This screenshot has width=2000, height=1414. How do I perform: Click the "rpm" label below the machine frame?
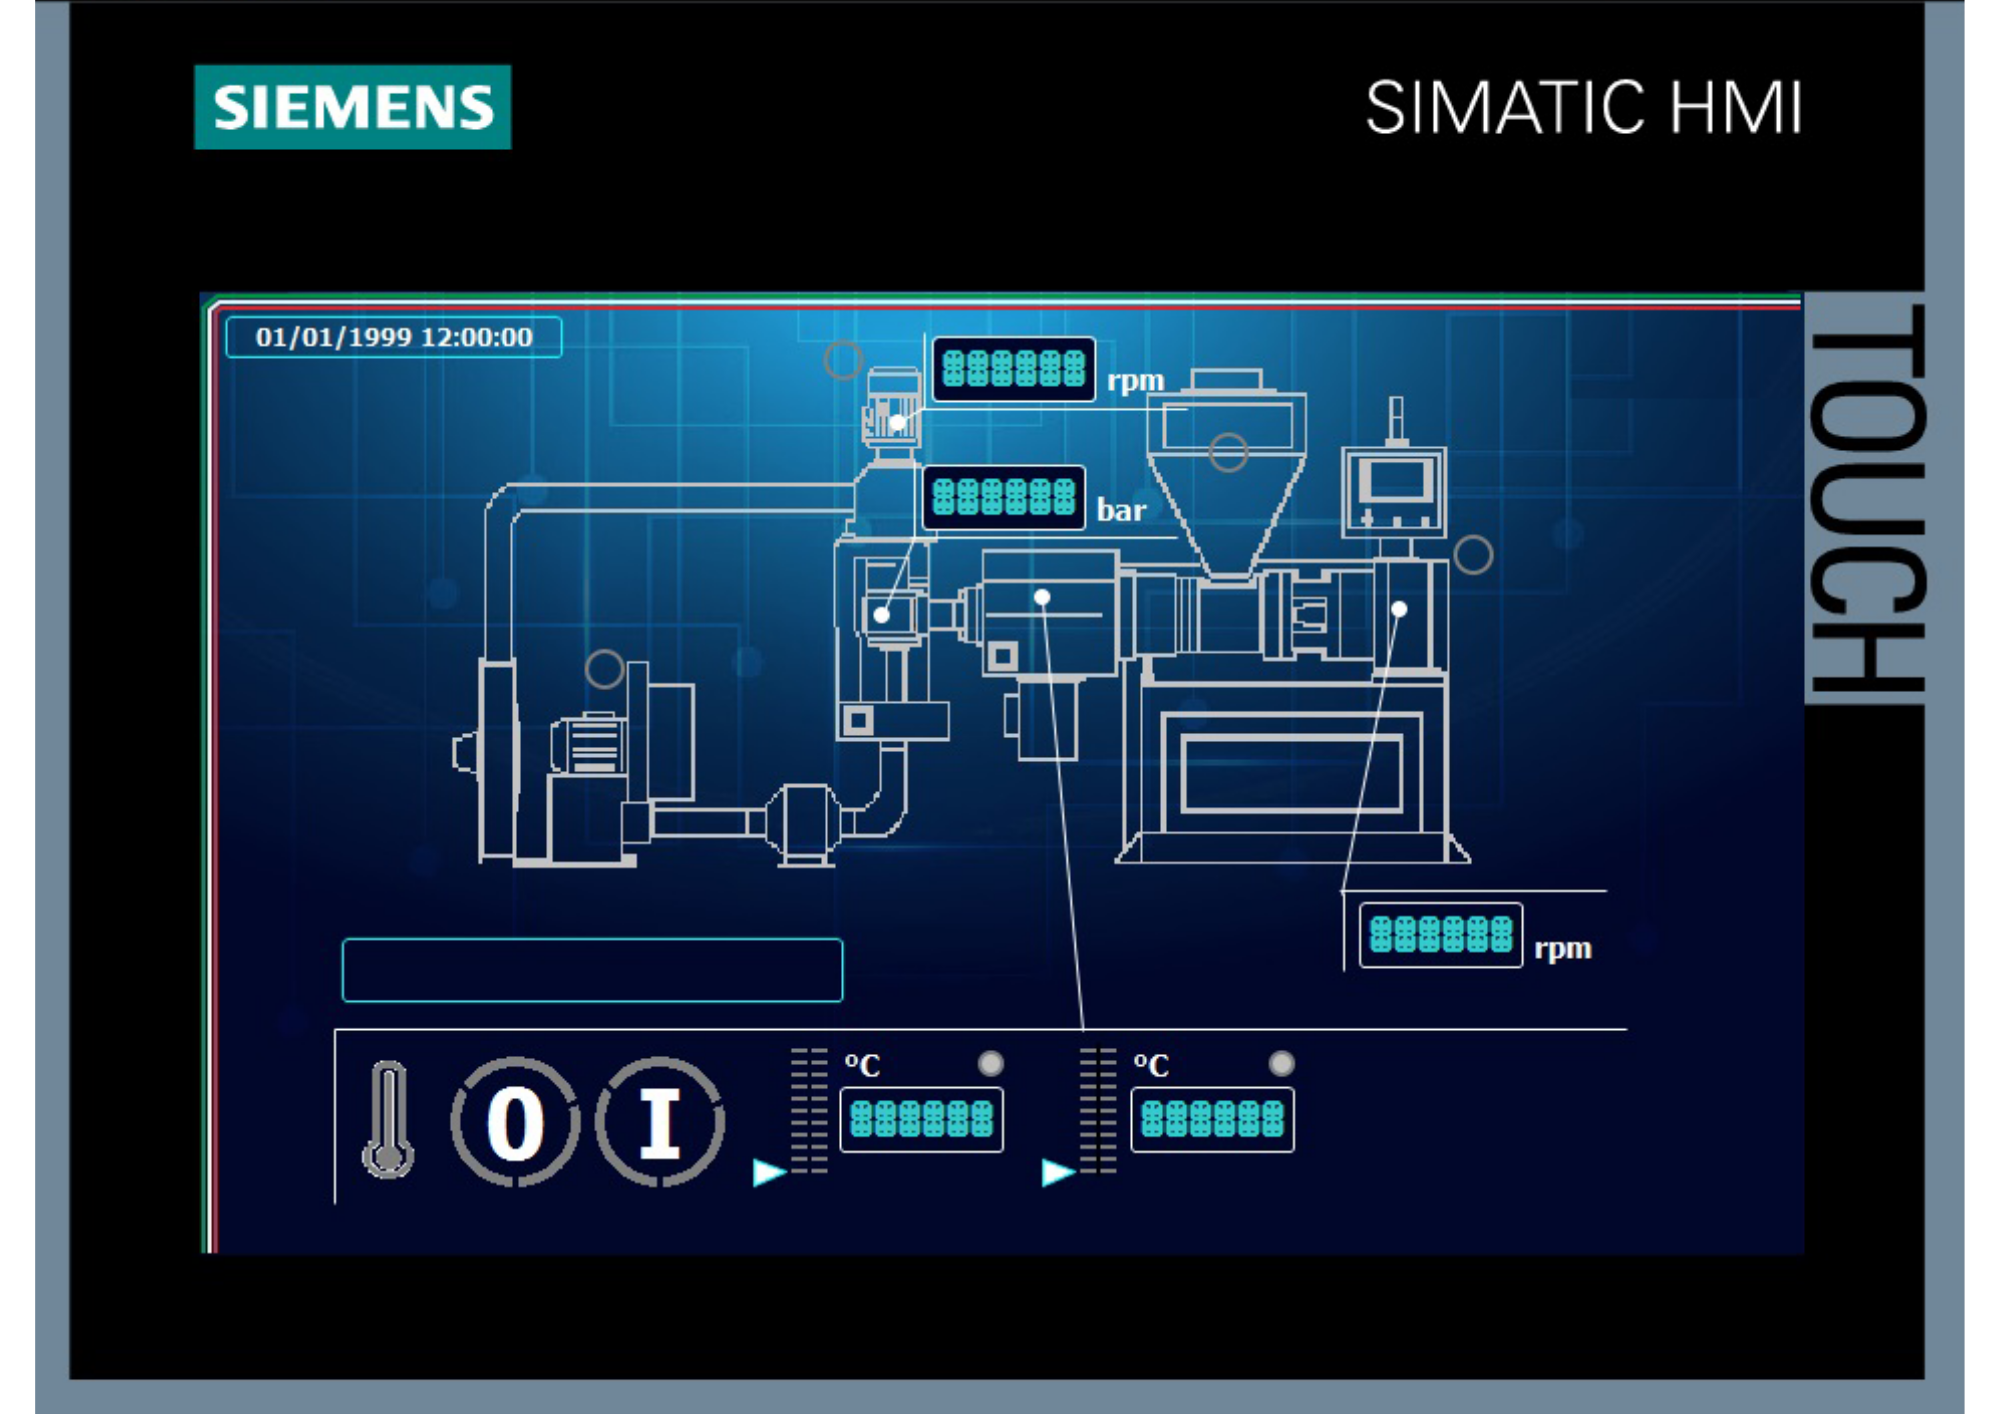point(1563,949)
